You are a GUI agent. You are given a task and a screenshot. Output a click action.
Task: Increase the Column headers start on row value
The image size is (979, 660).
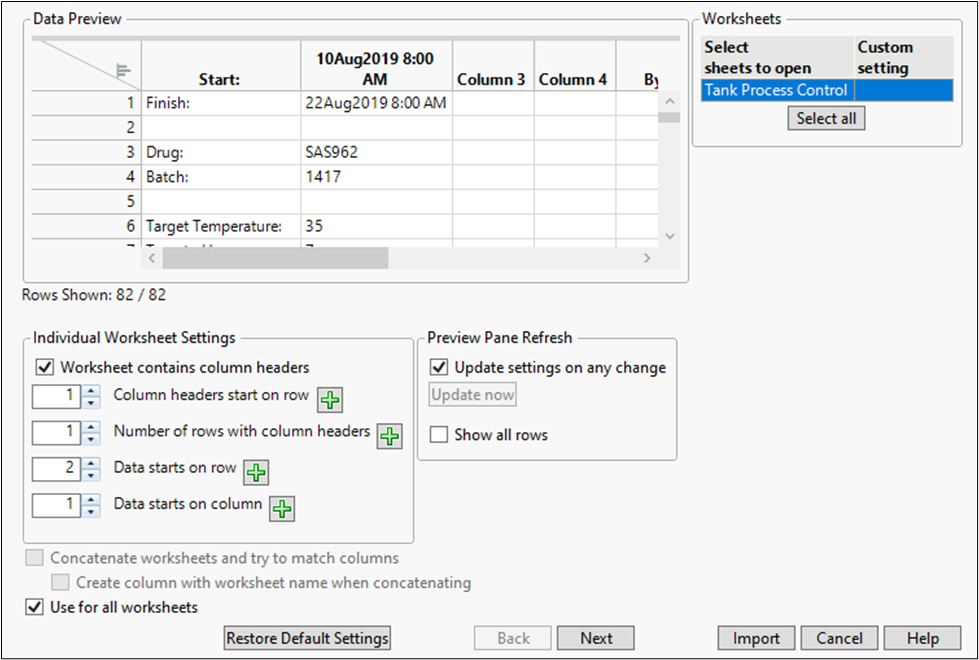point(91,392)
